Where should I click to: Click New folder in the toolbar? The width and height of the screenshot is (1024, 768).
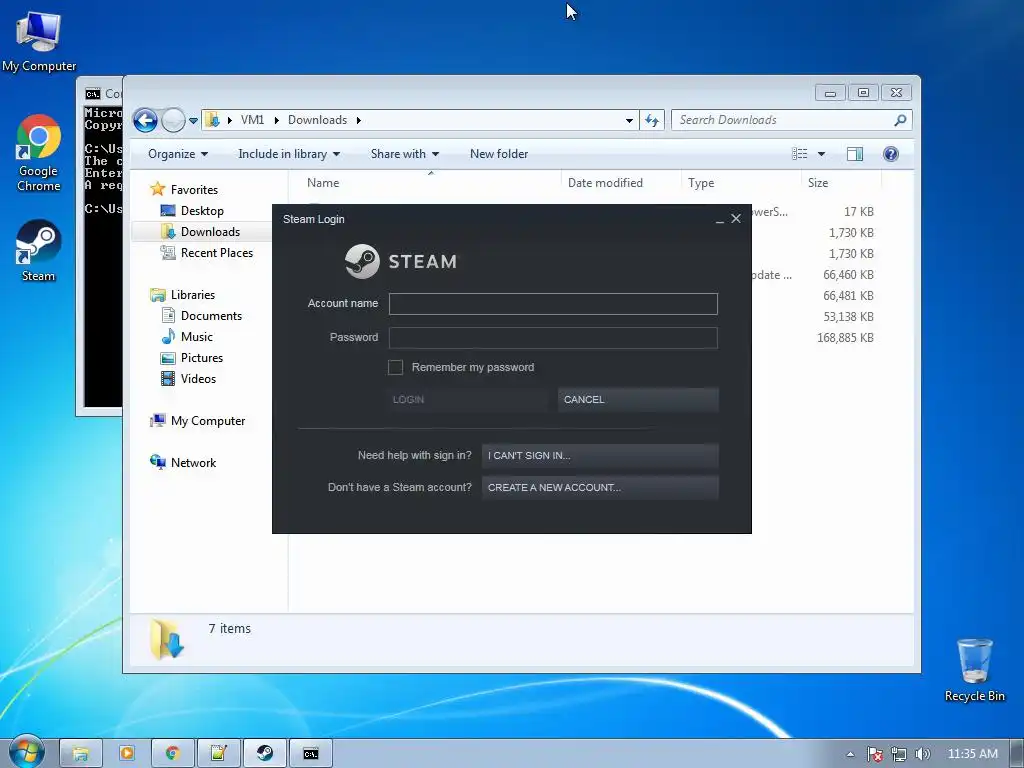(499, 154)
